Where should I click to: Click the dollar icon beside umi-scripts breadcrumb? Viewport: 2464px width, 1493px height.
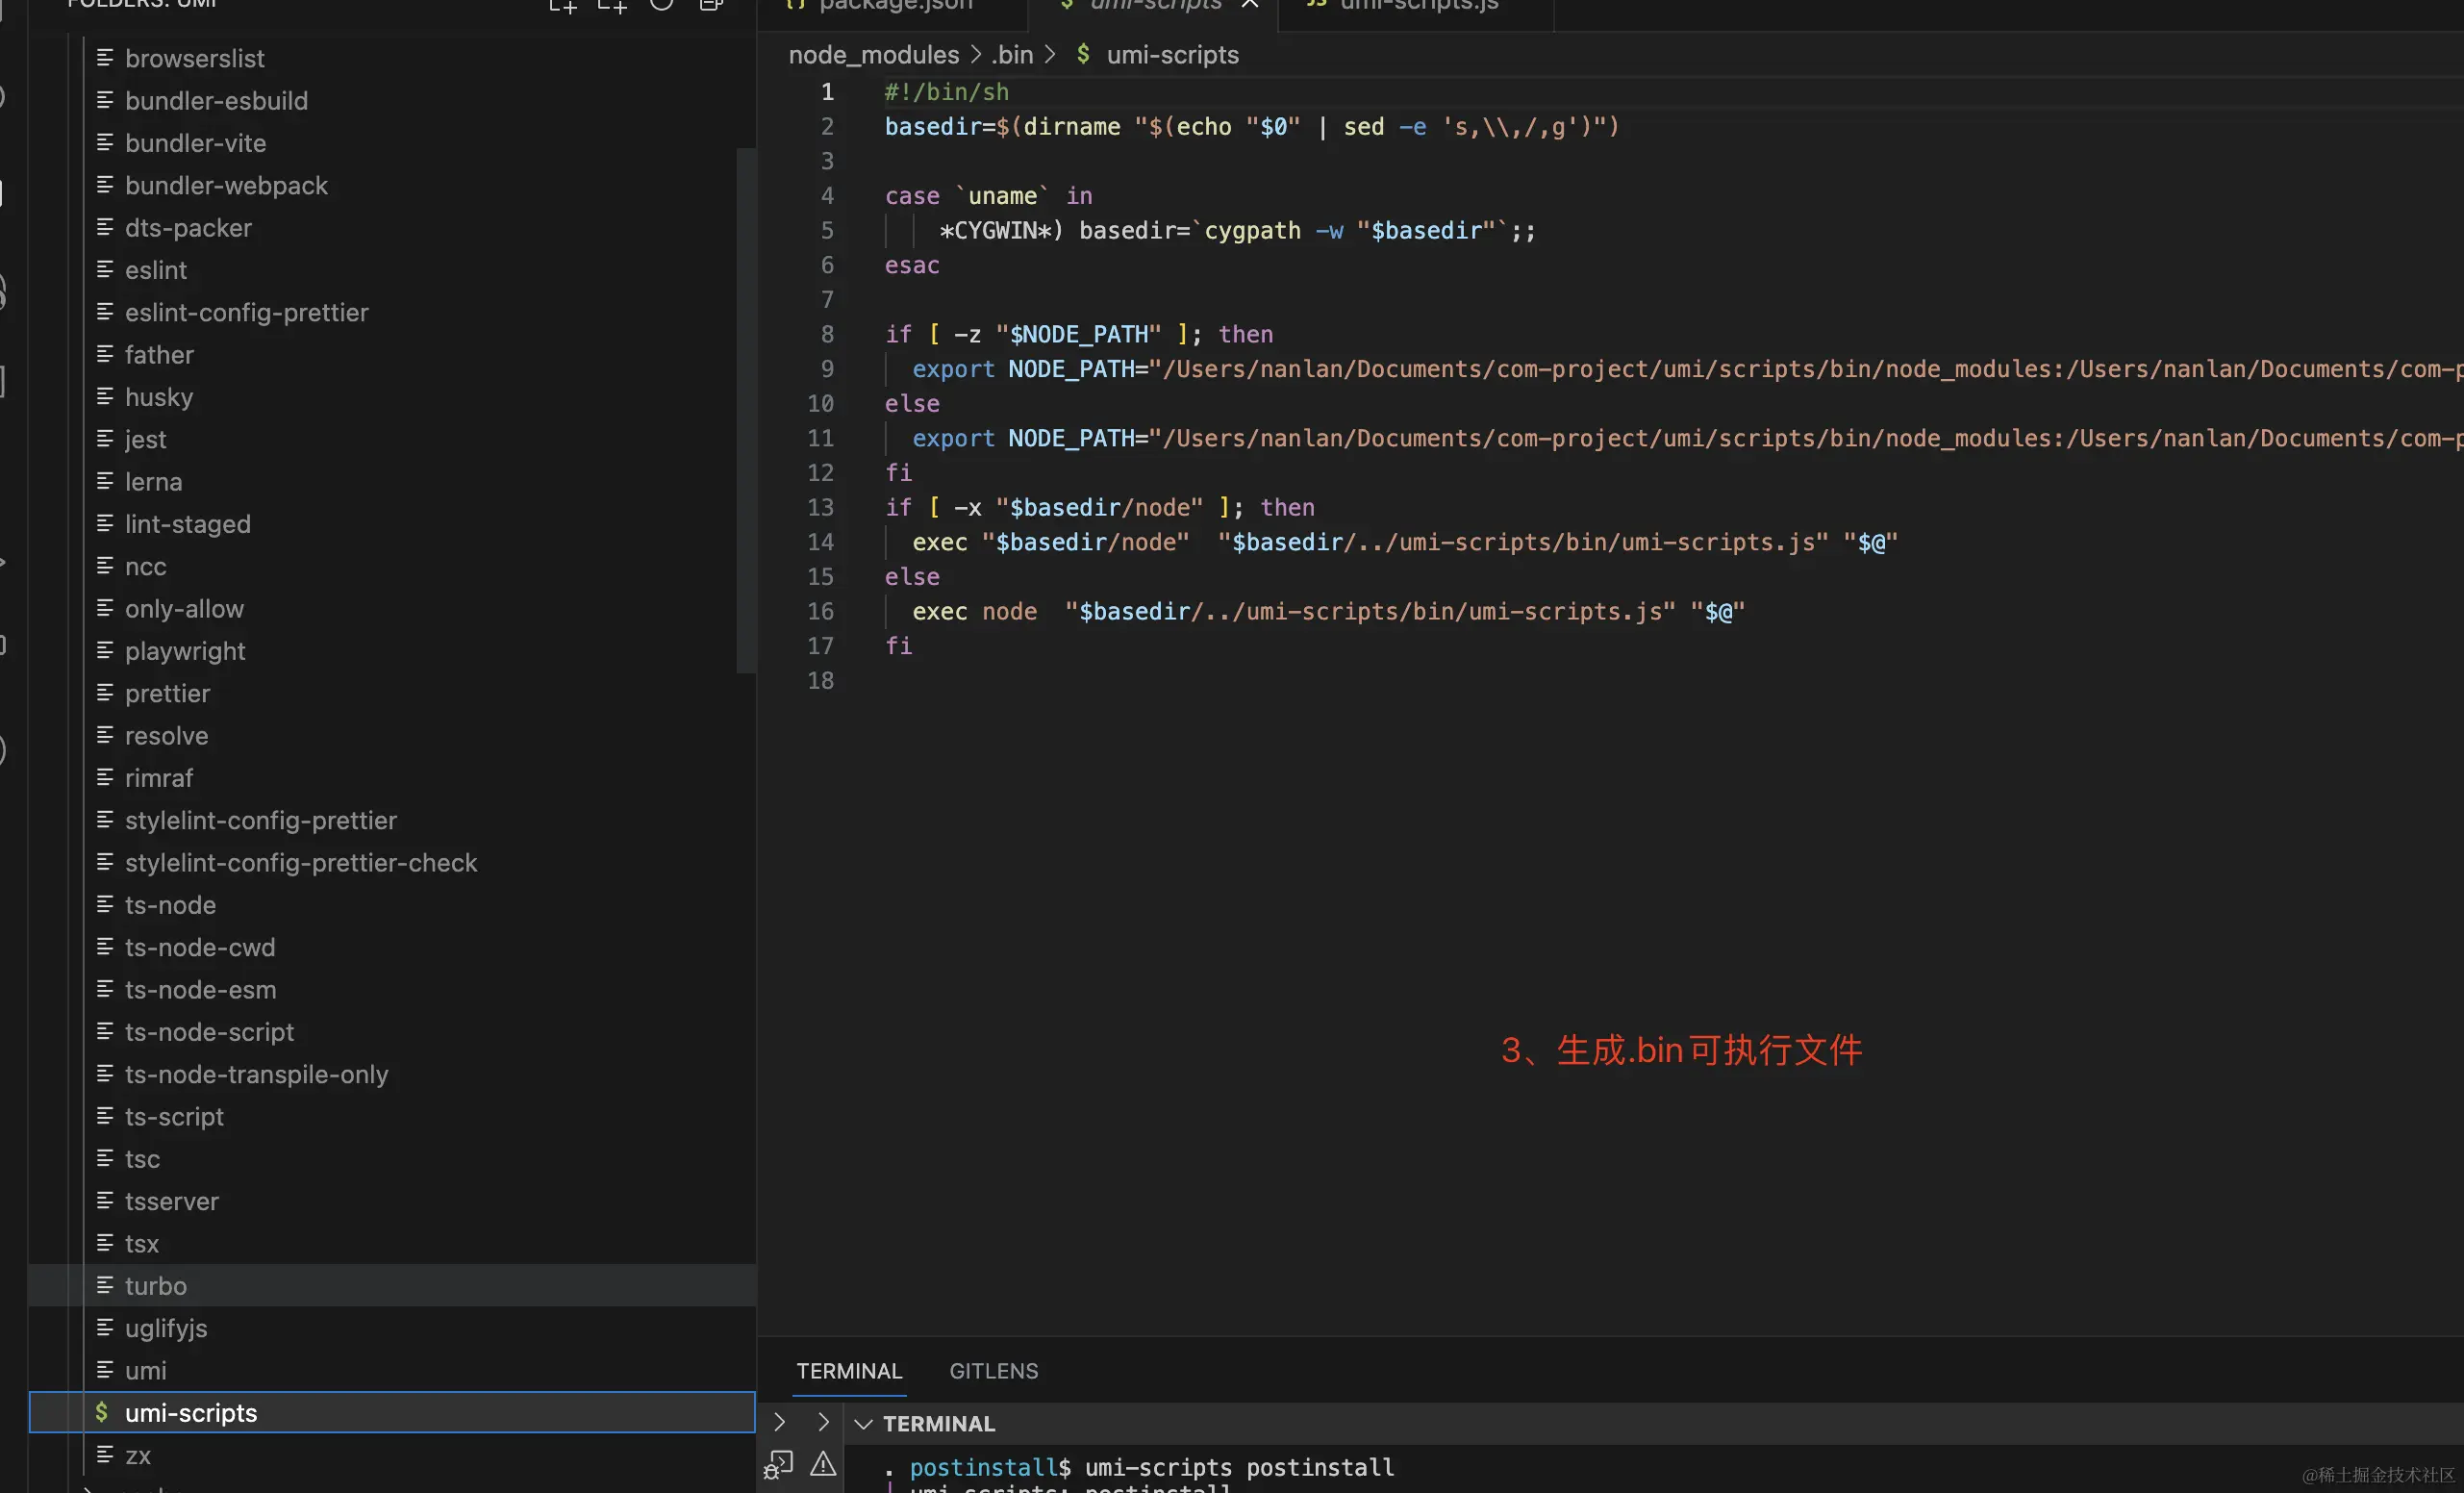[1082, 54]
